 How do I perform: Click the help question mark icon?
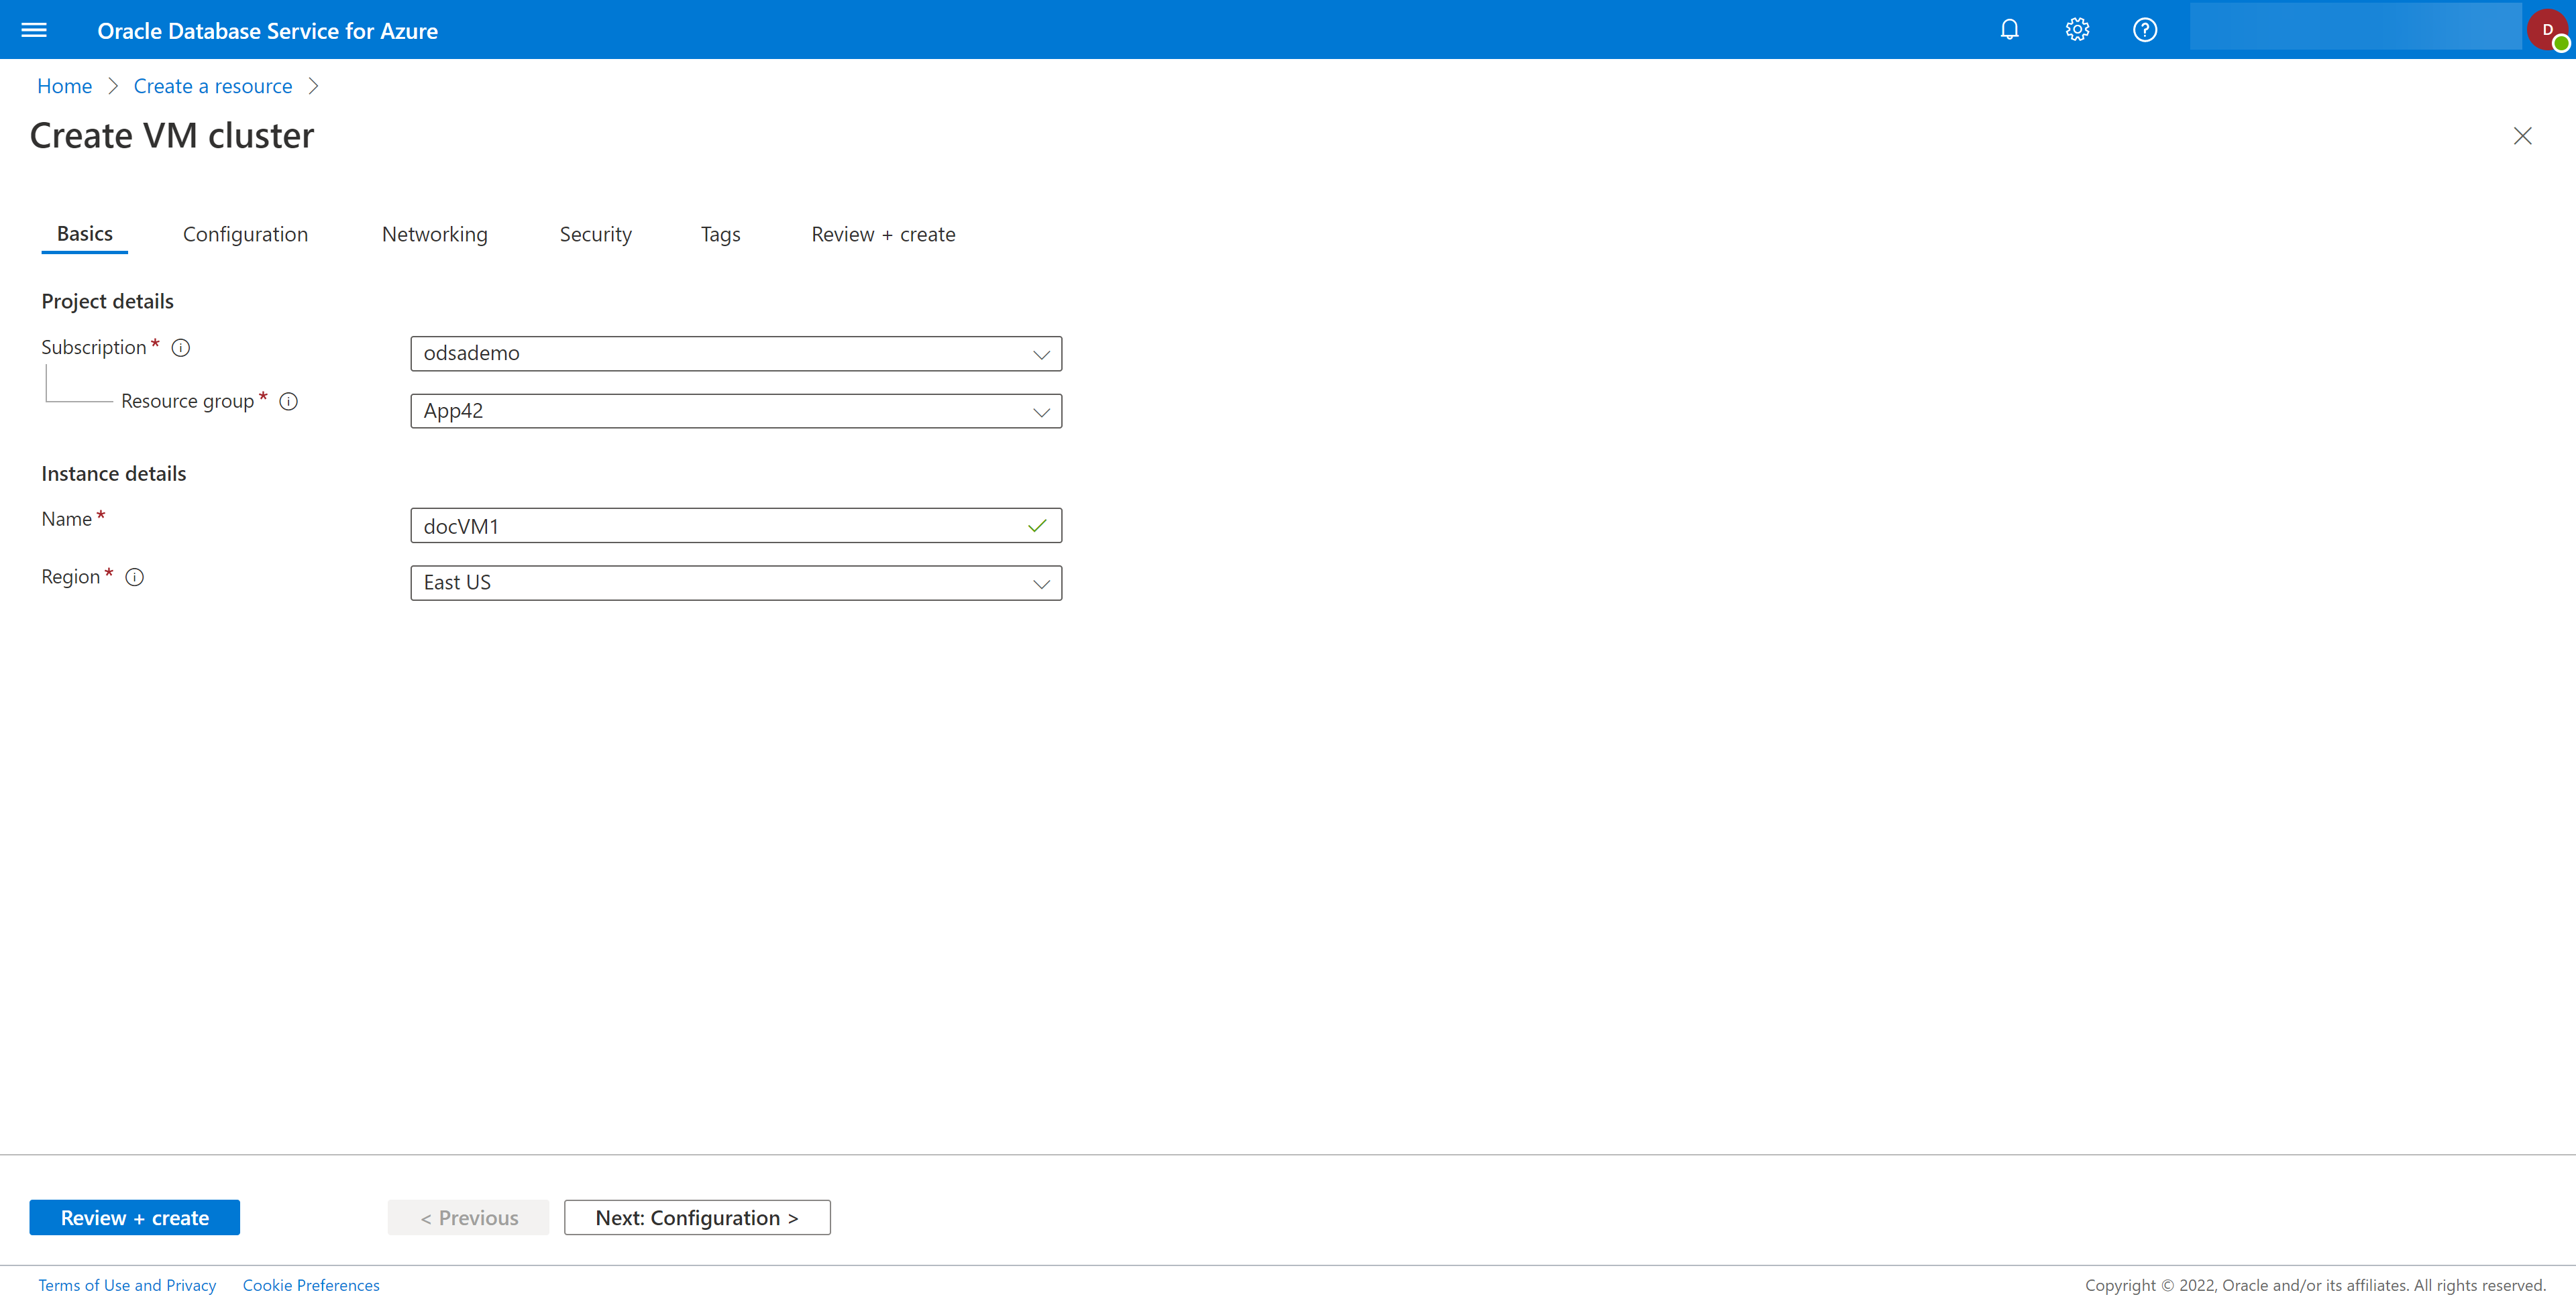pyautogui.click(x=2145, y=30)
